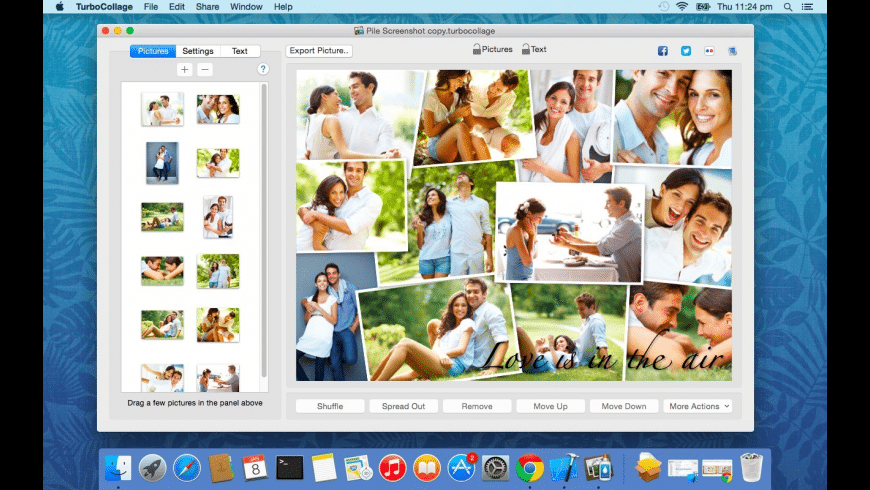Share the collage via Flickr icon
The height and width of the screenshot is (490, 870).
[x=709, y=51]
